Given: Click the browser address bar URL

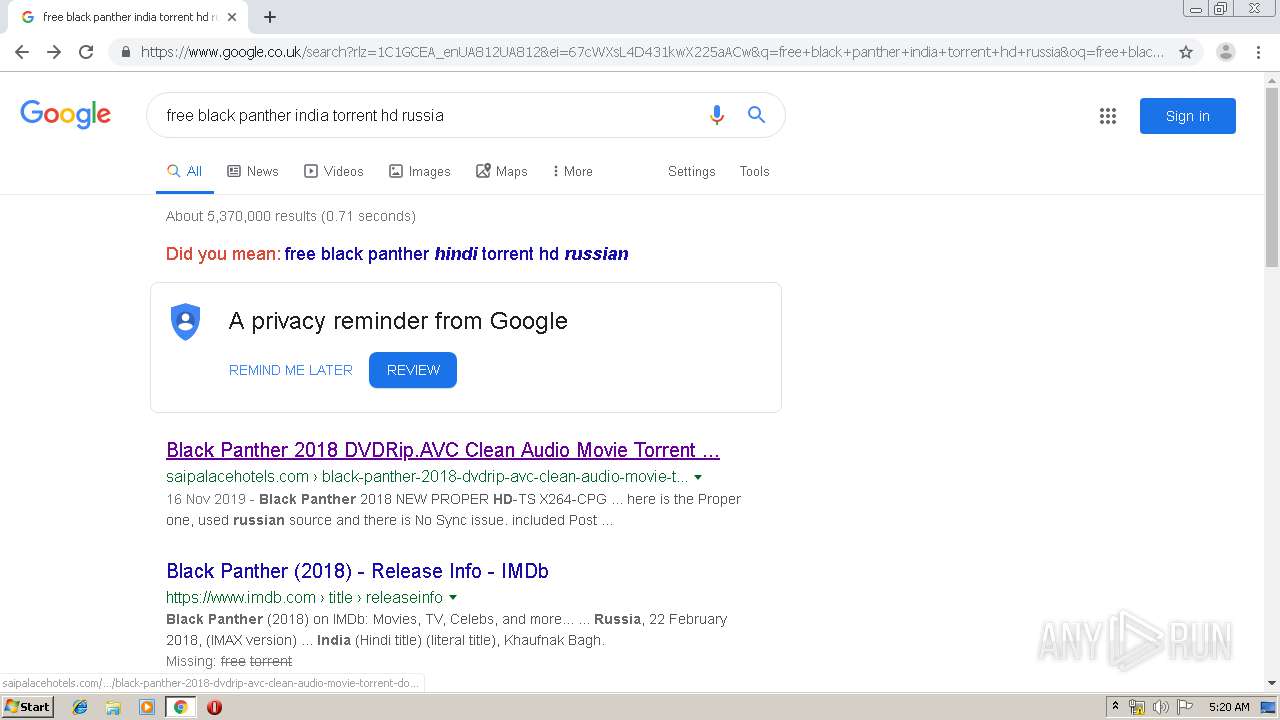Looking at the screenshot, I should [652, 52].
